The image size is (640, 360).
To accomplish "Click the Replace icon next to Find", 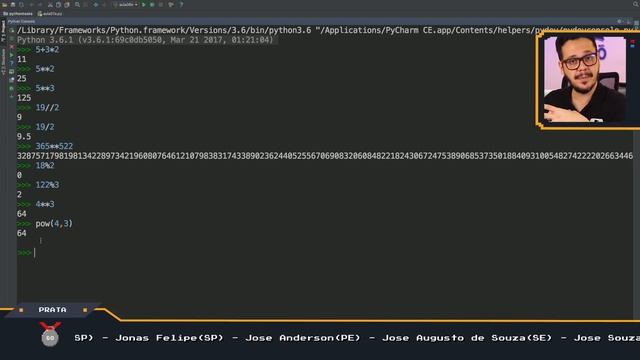I will point(85,5).
